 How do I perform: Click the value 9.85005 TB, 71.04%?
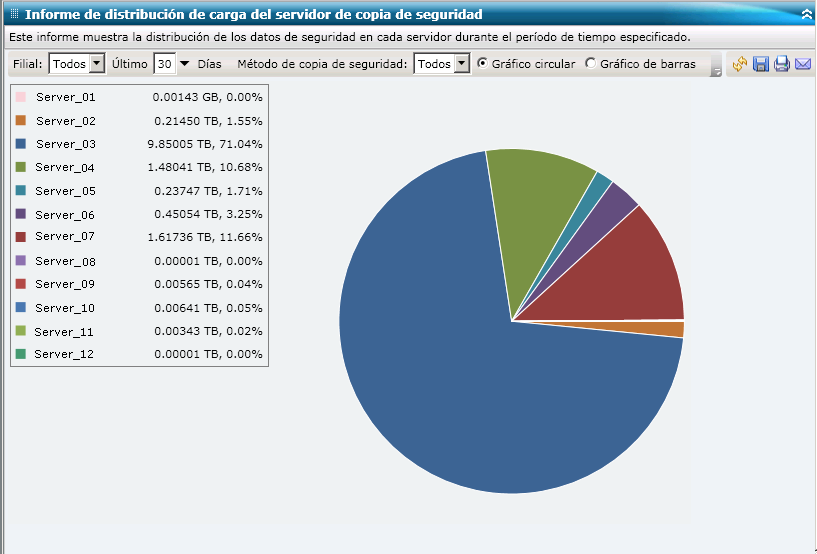205,144
